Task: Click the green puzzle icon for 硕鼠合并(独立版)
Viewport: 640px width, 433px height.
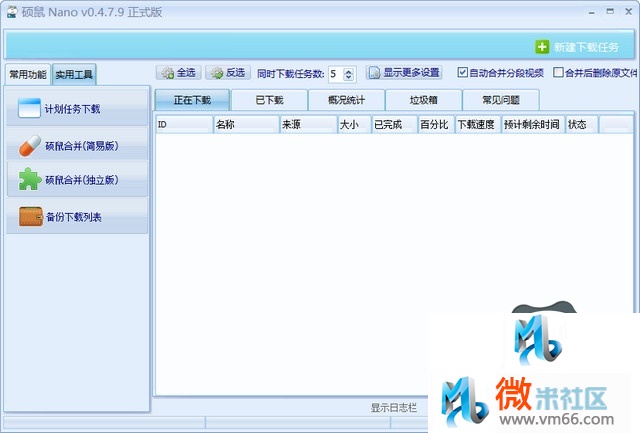Action: (x=29, y=179)
